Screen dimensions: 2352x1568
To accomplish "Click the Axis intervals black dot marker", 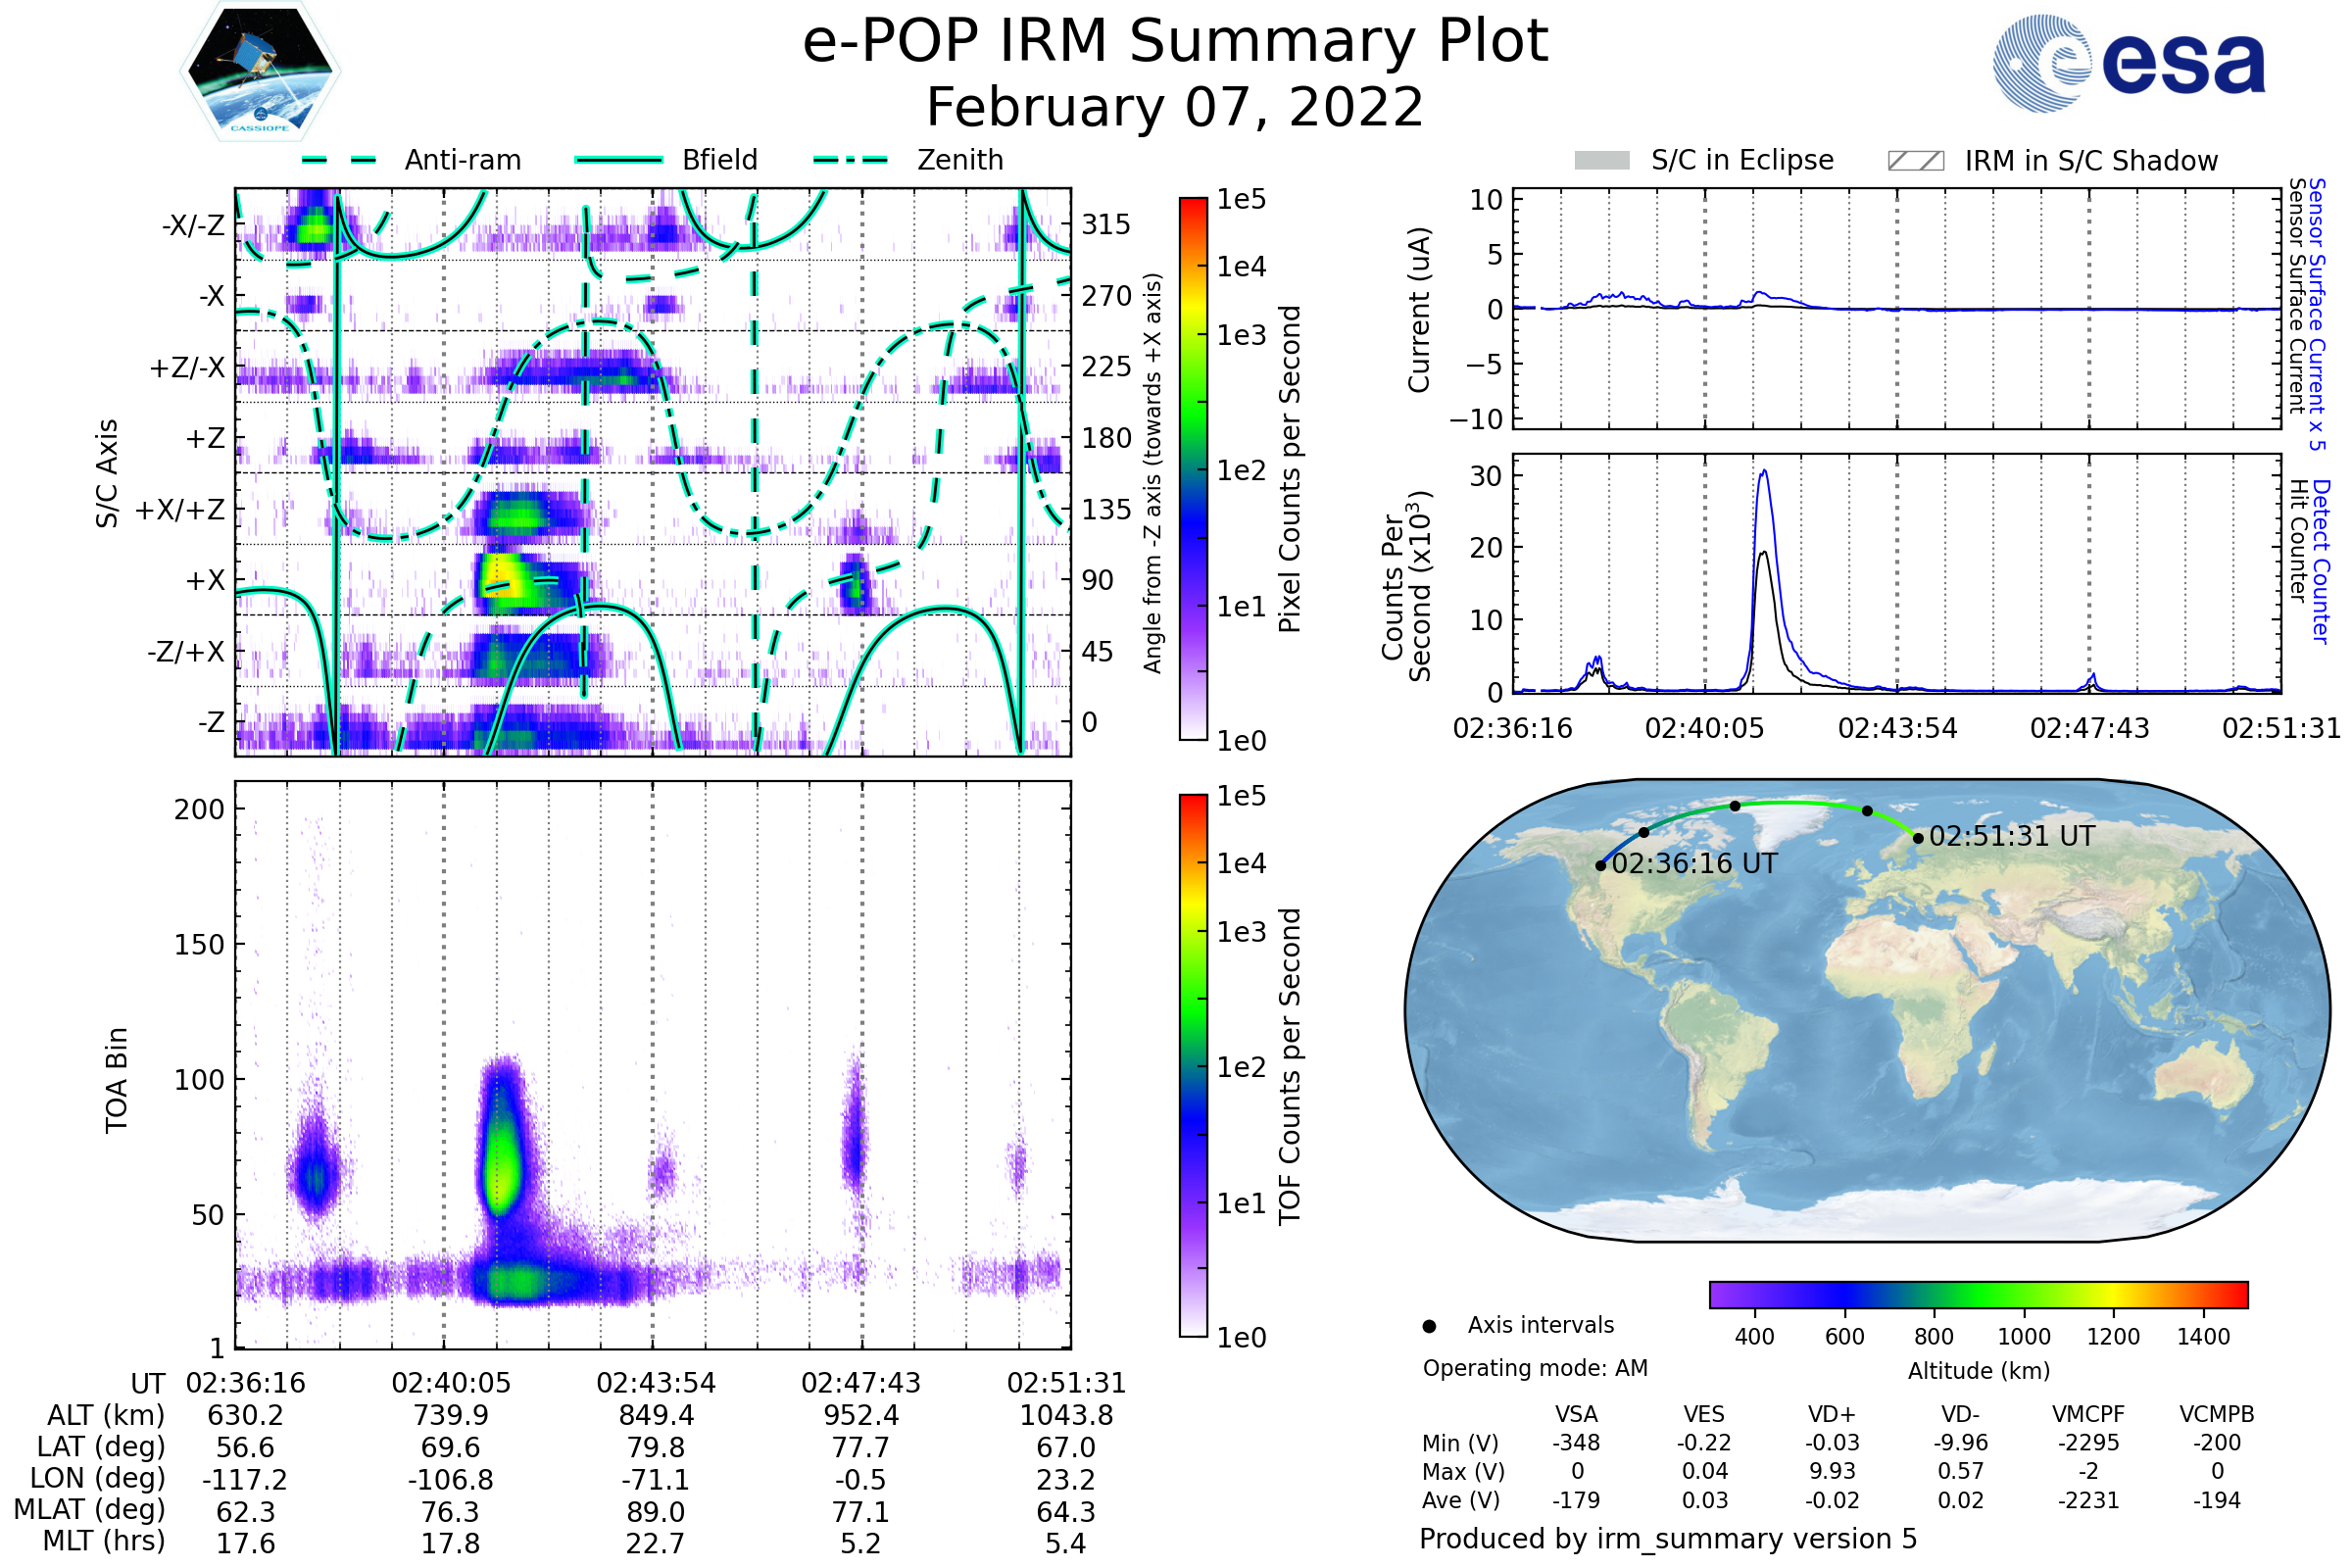I will pos(1429,1326).
